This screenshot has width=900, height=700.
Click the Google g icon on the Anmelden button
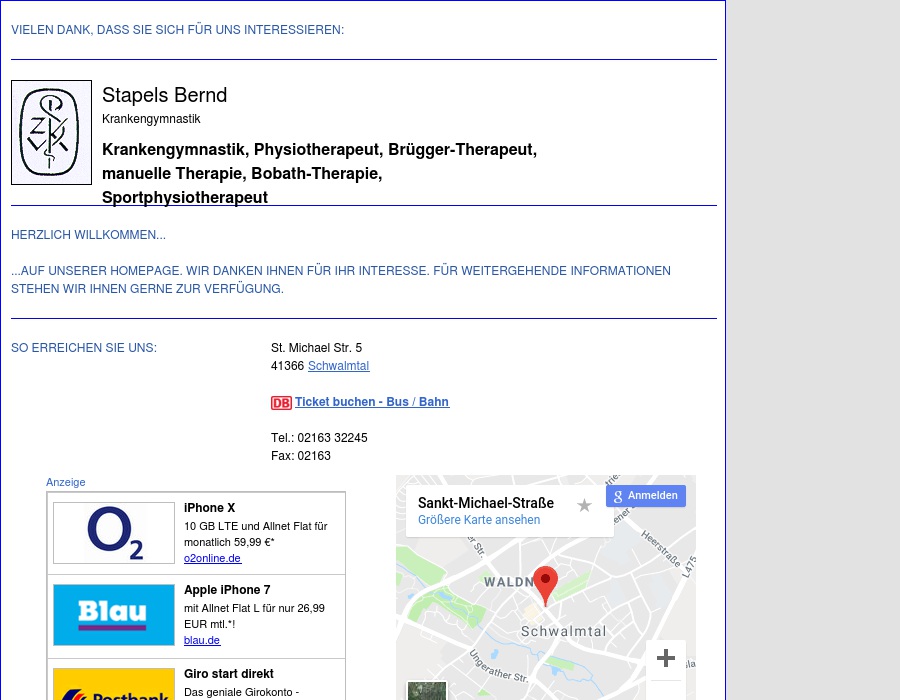pyautogui.click(x=618, y=495)
